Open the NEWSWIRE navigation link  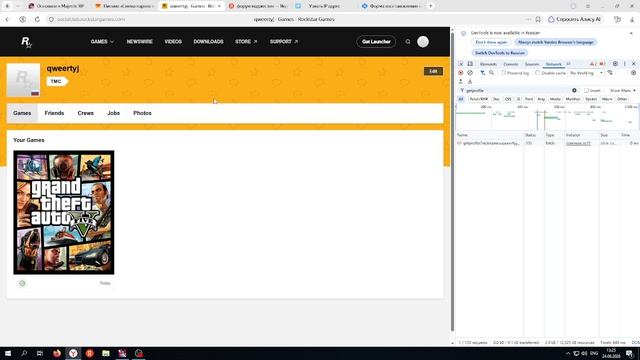click(x=140, y=42)
